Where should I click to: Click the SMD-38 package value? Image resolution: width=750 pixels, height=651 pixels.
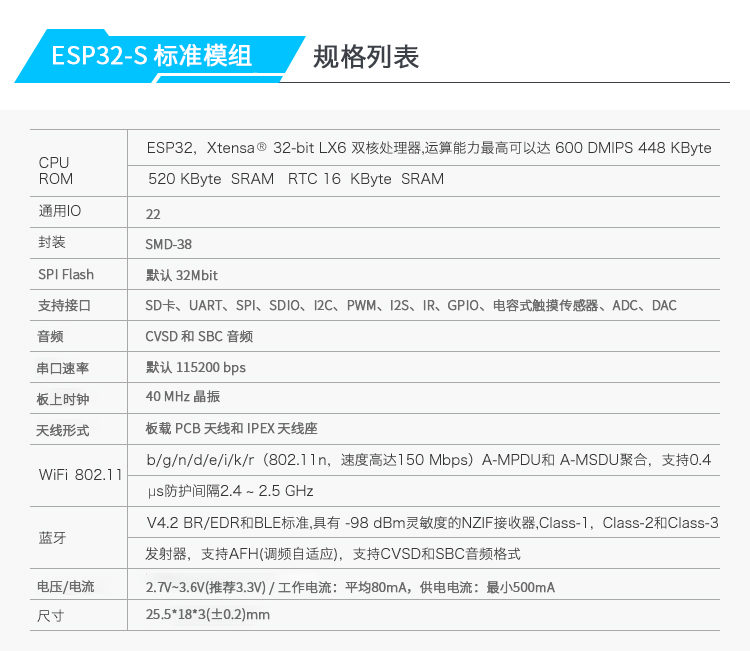pos(168,244)
